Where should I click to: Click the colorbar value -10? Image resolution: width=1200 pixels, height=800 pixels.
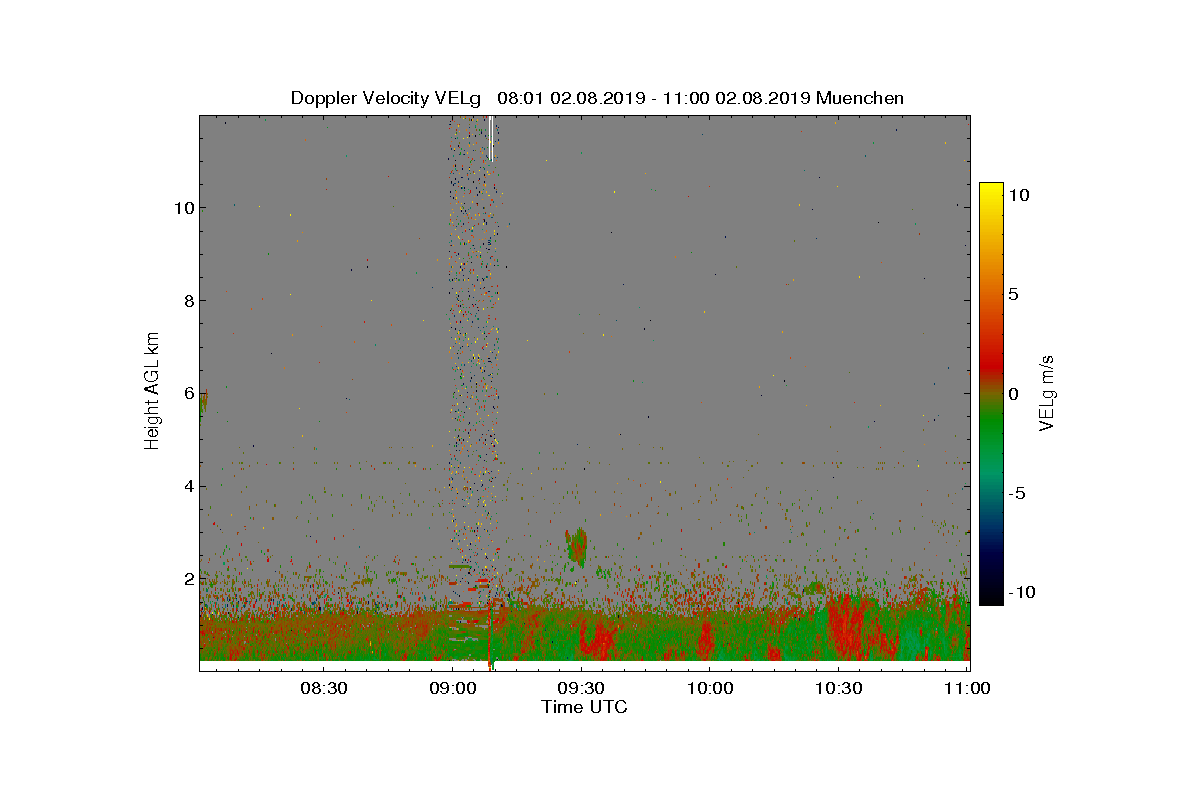click(x=1021, y=592)
